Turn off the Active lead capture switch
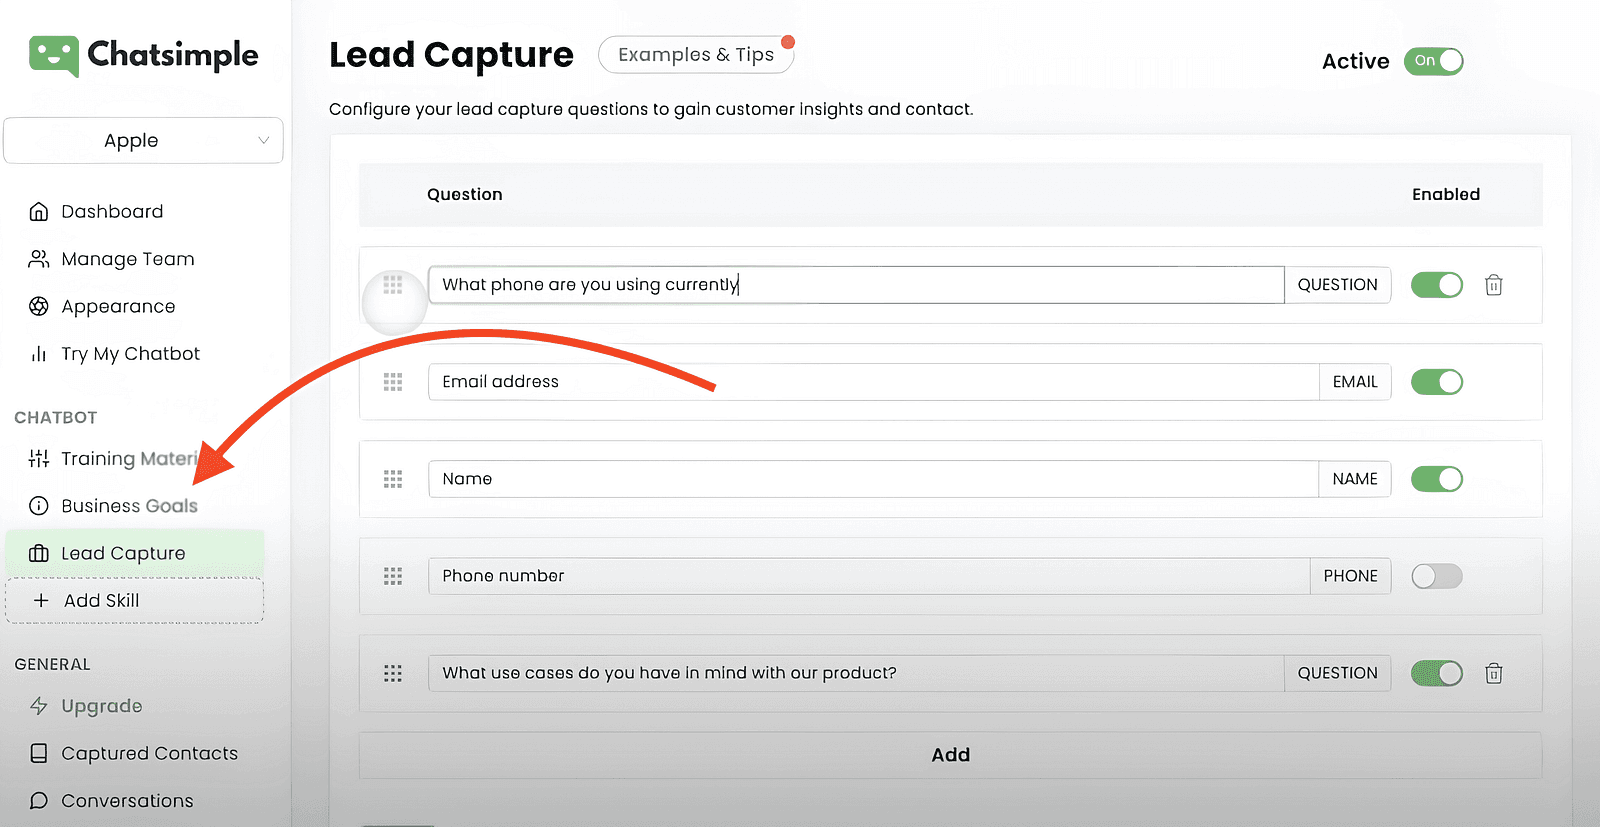Viewport: 1600px width, 827px height. (x=1433, y=61)
